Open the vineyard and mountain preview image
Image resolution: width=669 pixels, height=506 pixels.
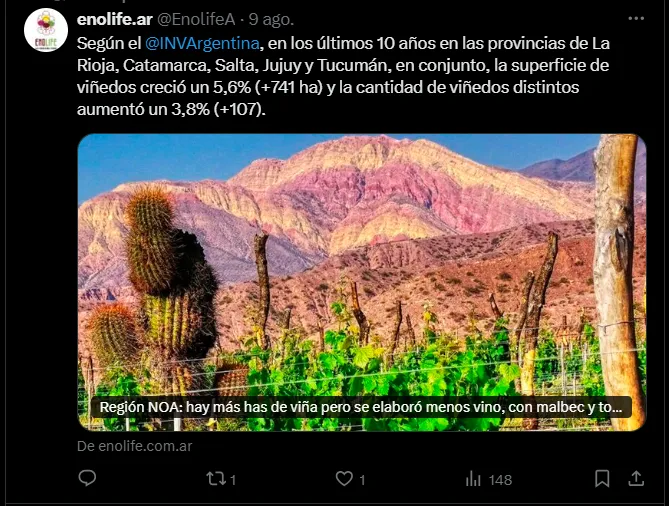362,282
